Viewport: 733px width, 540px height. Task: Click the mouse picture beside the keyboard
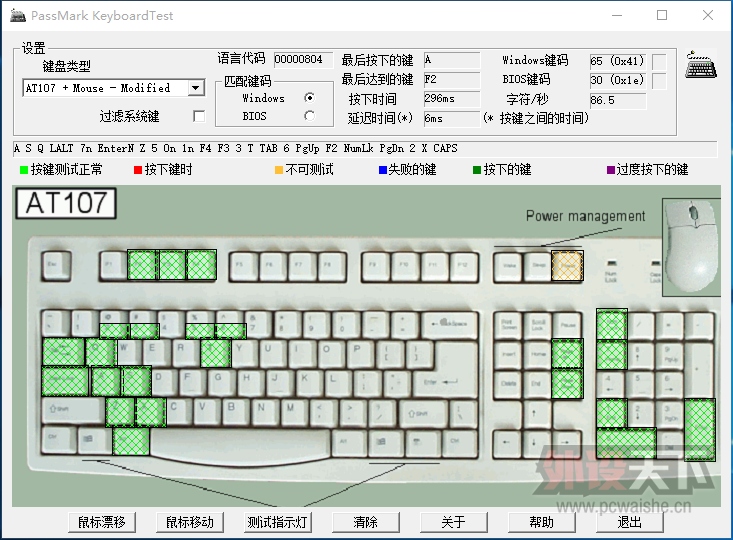click(691, 246)
